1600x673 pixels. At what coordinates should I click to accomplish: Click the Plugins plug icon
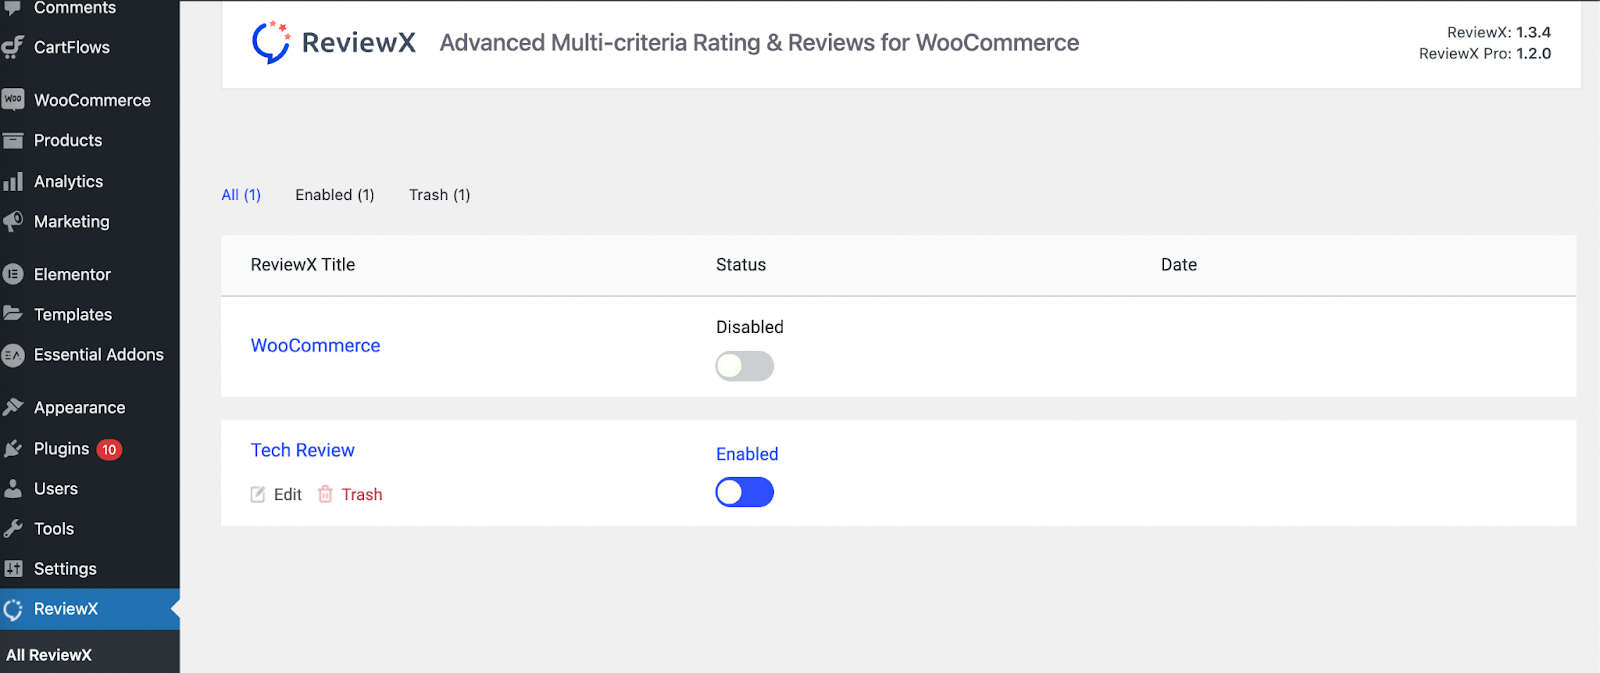pyautogui.click(x=13, y=449)
